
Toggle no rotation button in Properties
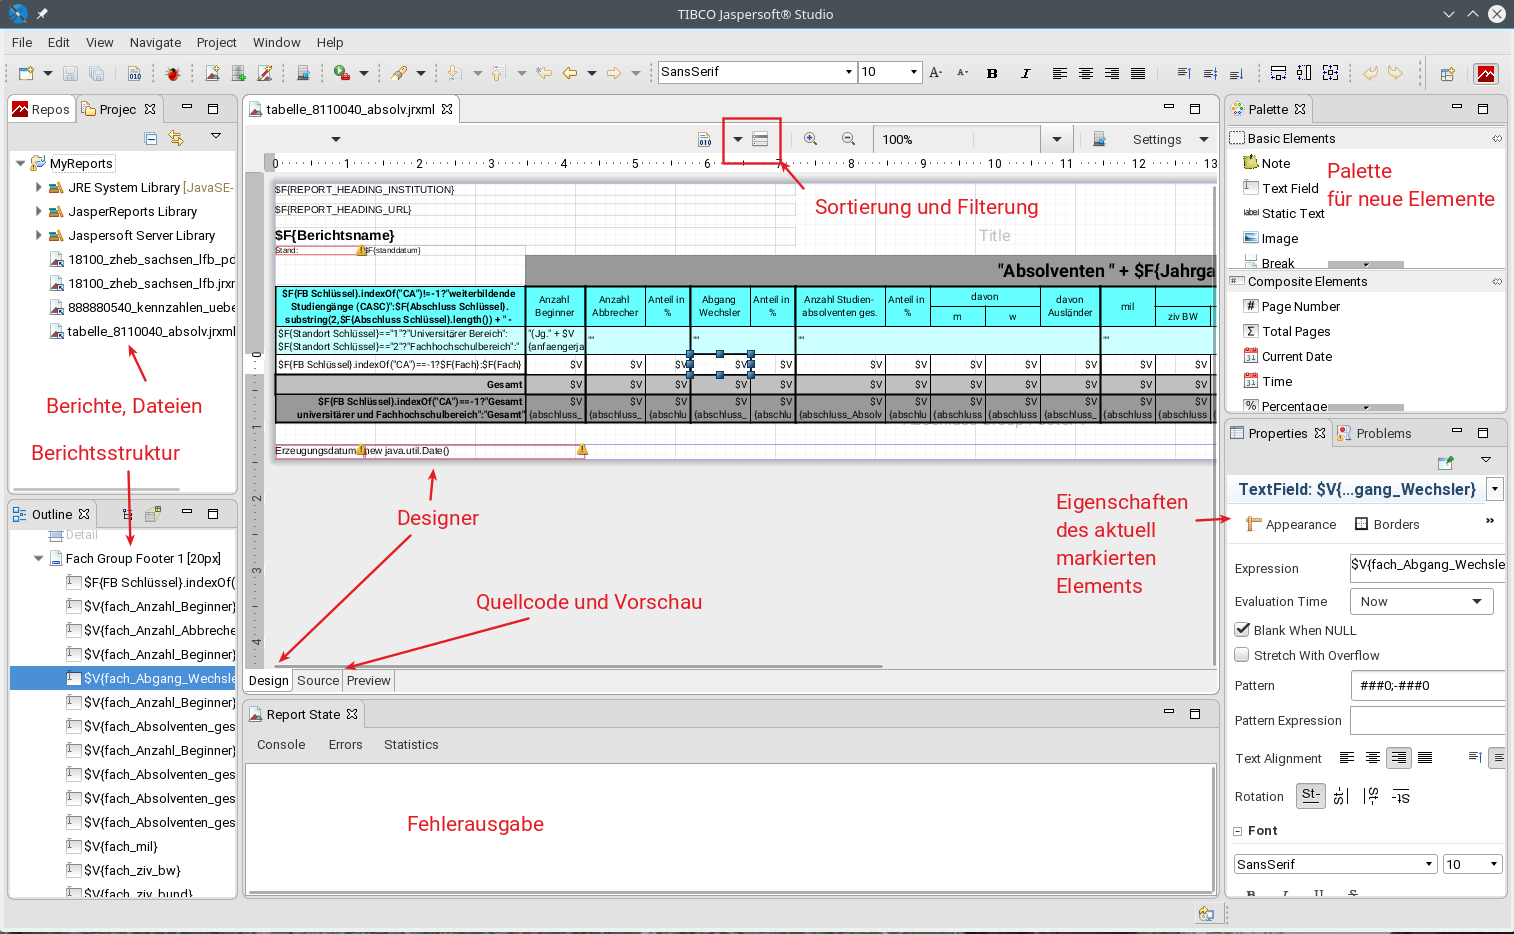point(1311,796)
